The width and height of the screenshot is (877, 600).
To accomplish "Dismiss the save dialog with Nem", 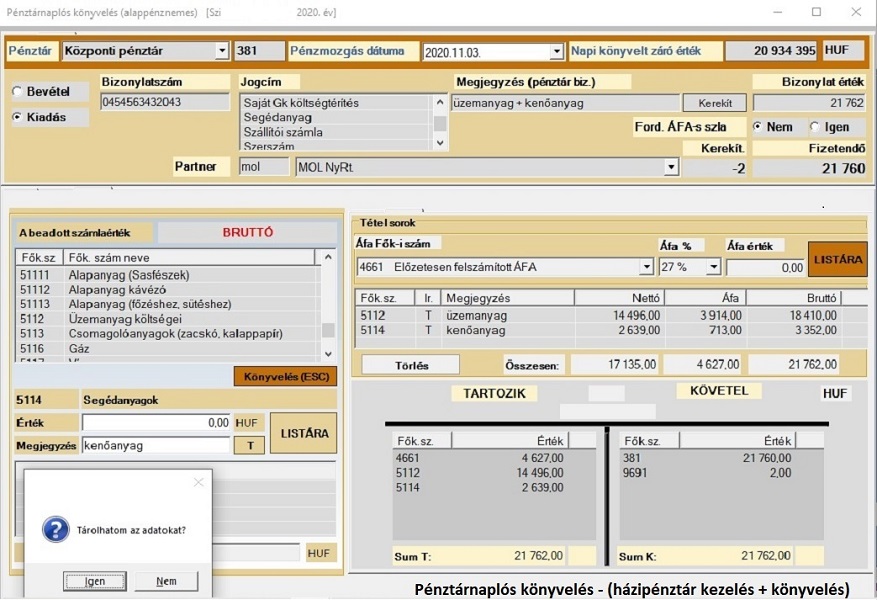I will coord(168,580).
